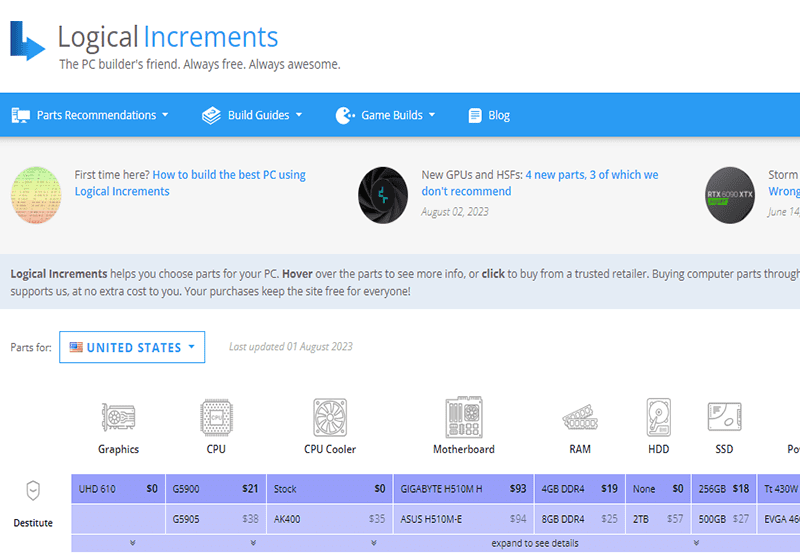
Task: Click the Graphics column label
Action: click(118, 449)
